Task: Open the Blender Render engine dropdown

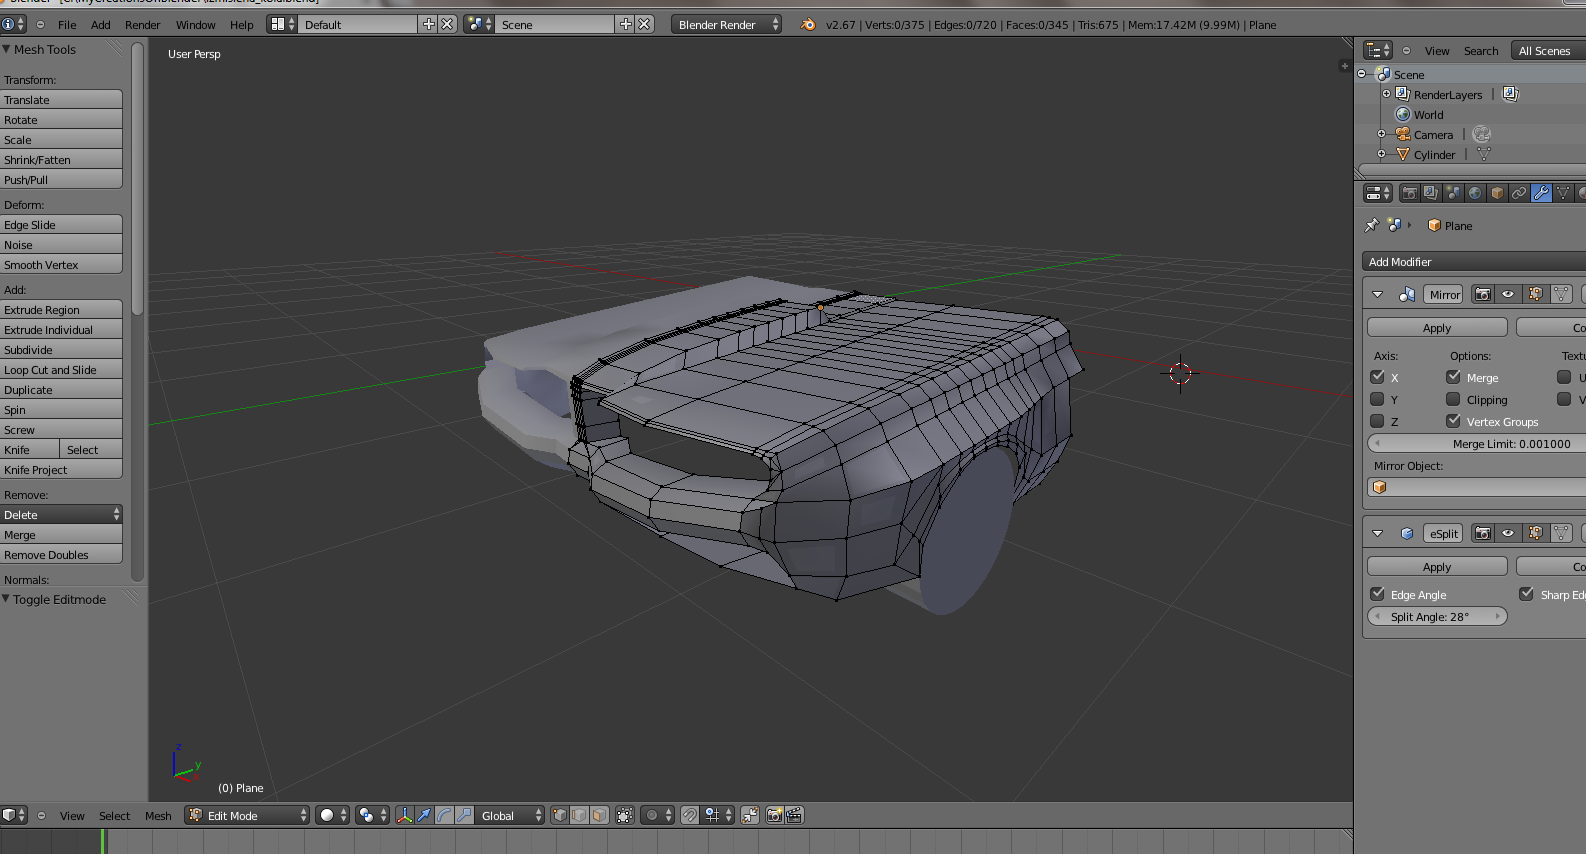Action: click(x=726, y=24)
